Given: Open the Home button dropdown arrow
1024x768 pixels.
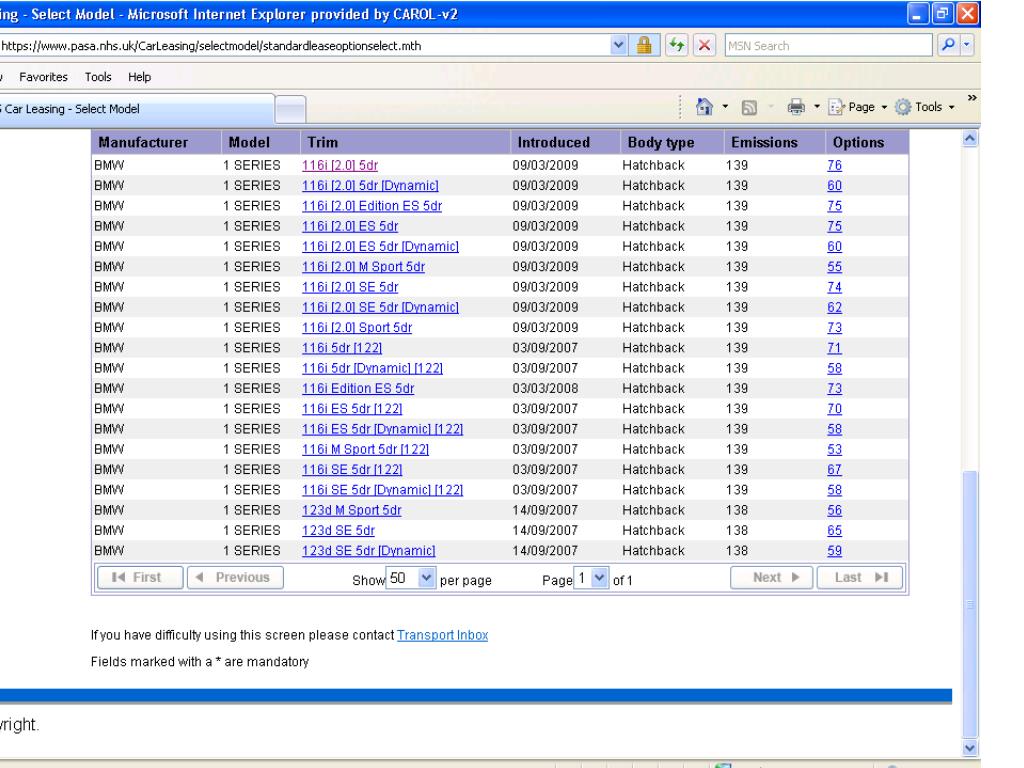Looking at the screenshot, I should pyautogui.click(x=725, y=106).
